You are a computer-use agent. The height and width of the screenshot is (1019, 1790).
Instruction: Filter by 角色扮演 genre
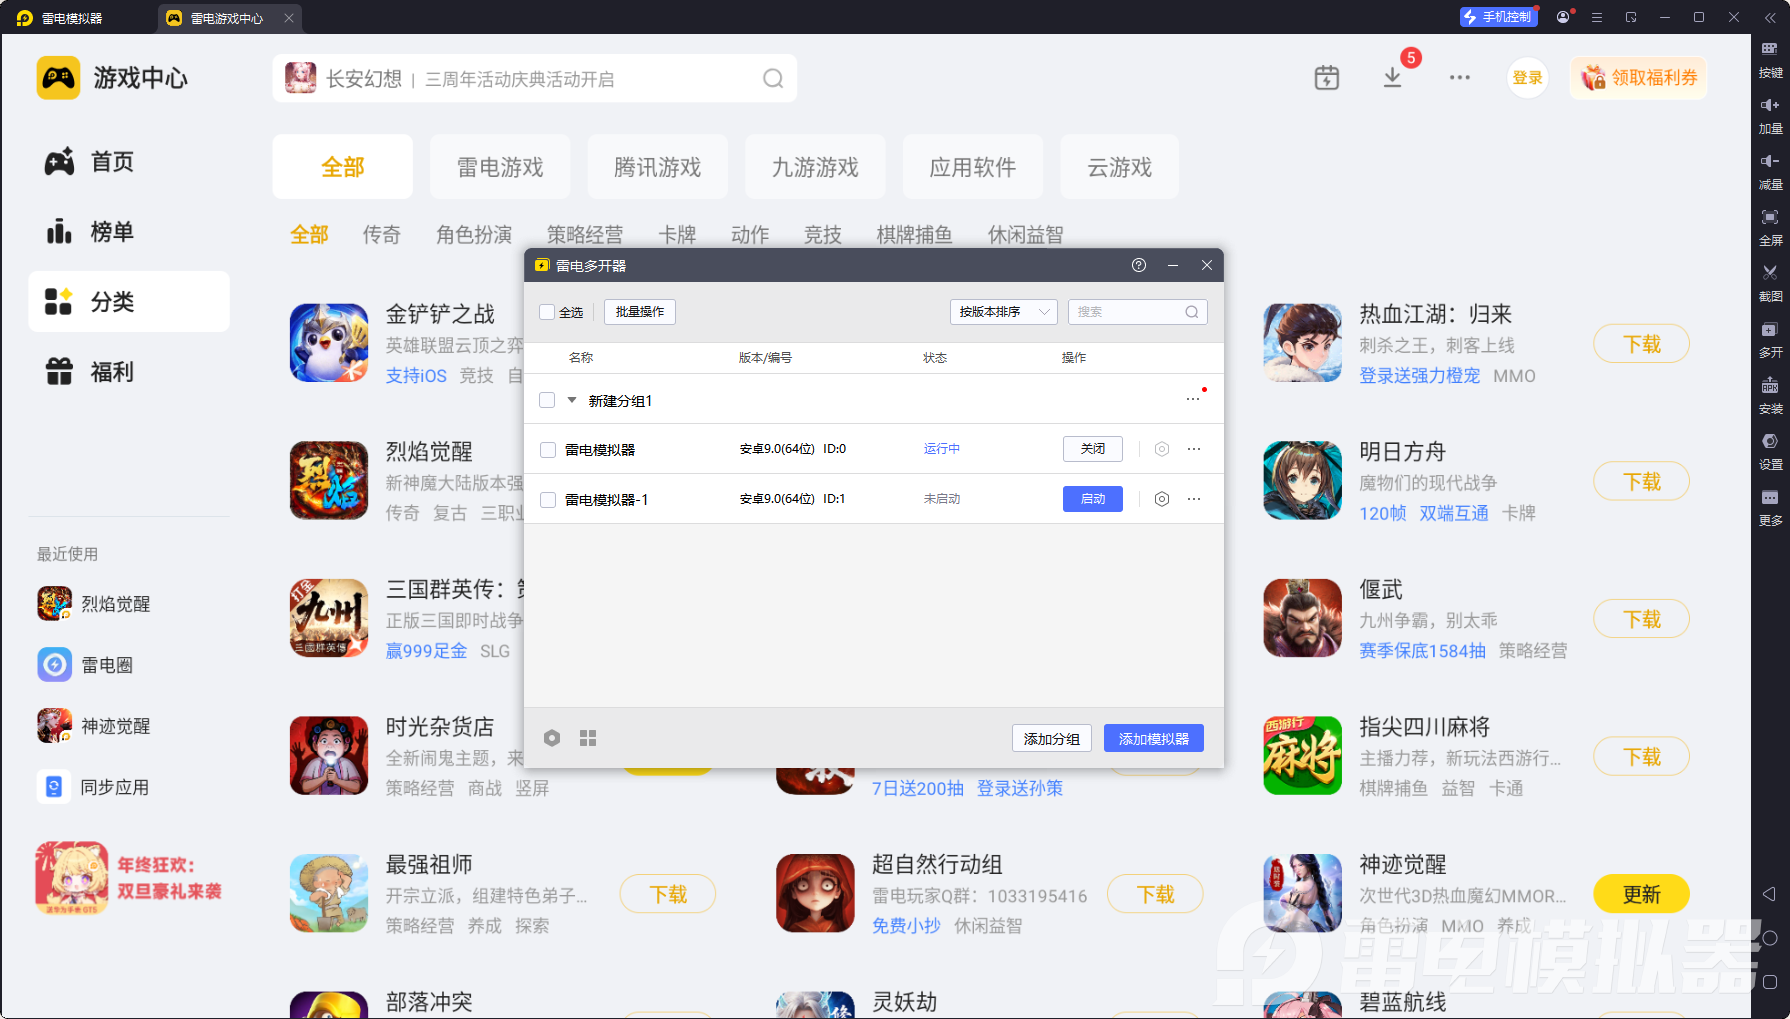click(x=474, y=235)
